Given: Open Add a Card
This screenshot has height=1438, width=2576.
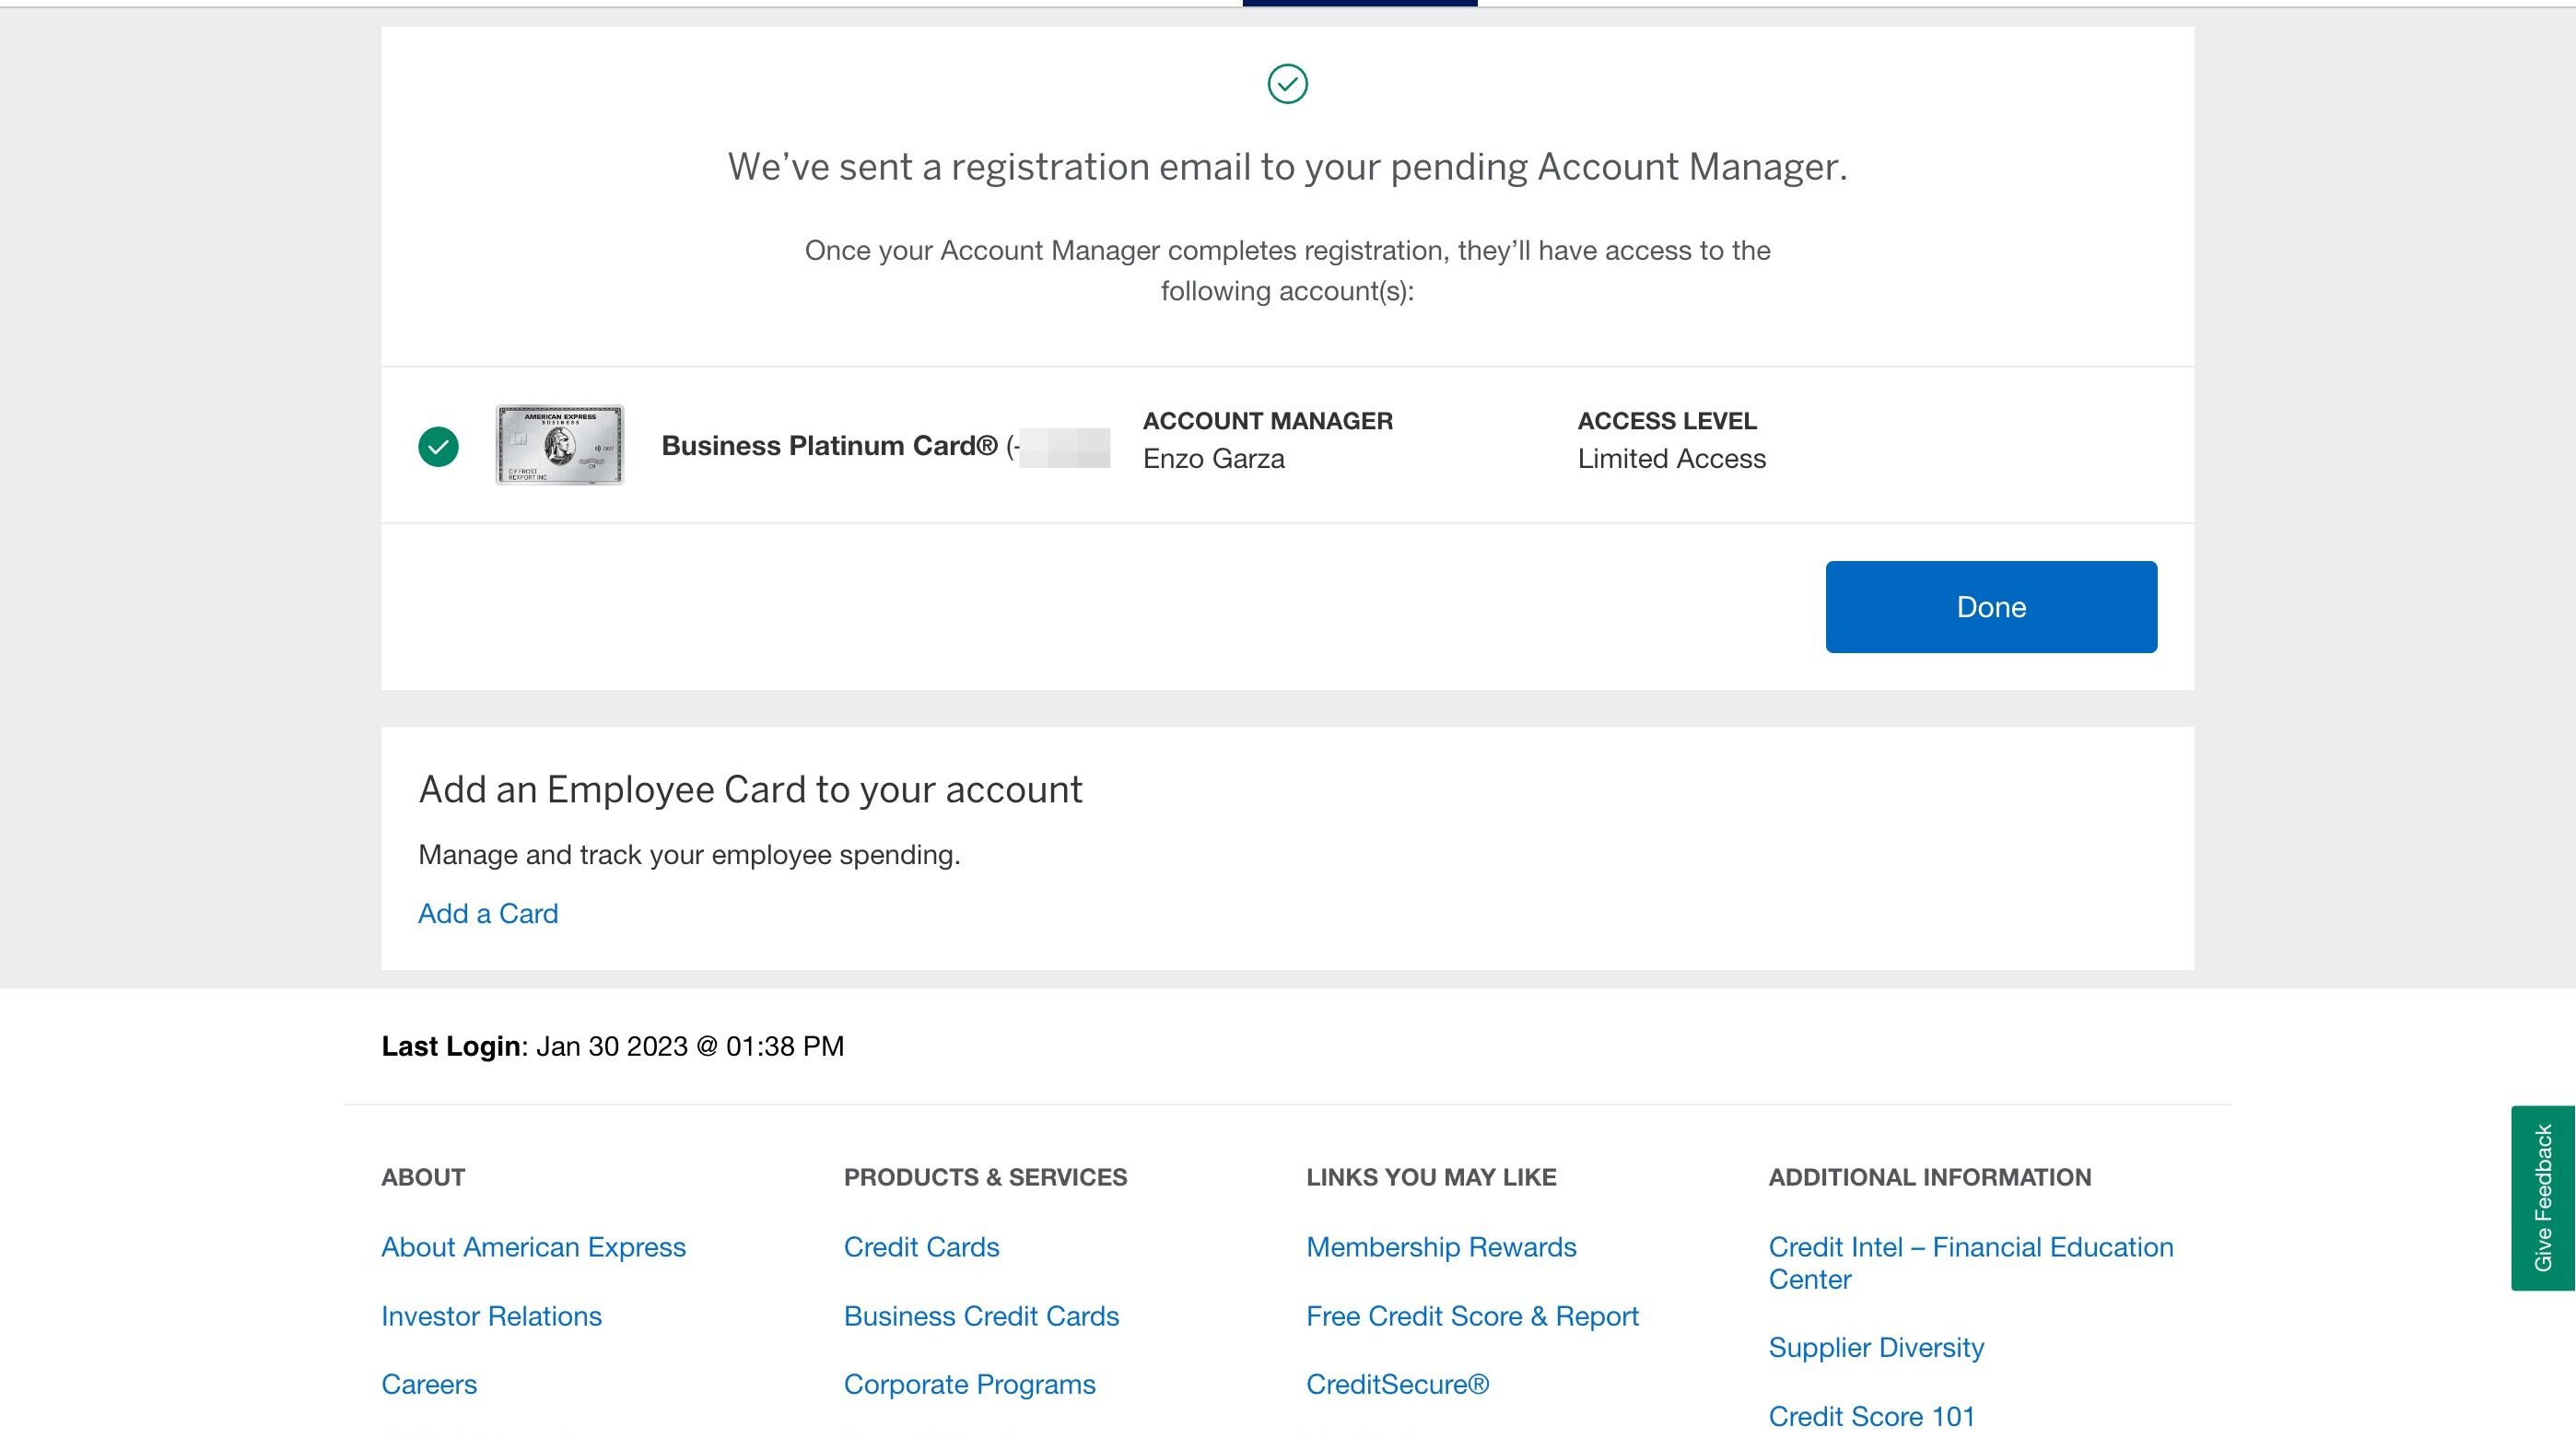Looking at the screenshot, I should (x=488, y=913).
